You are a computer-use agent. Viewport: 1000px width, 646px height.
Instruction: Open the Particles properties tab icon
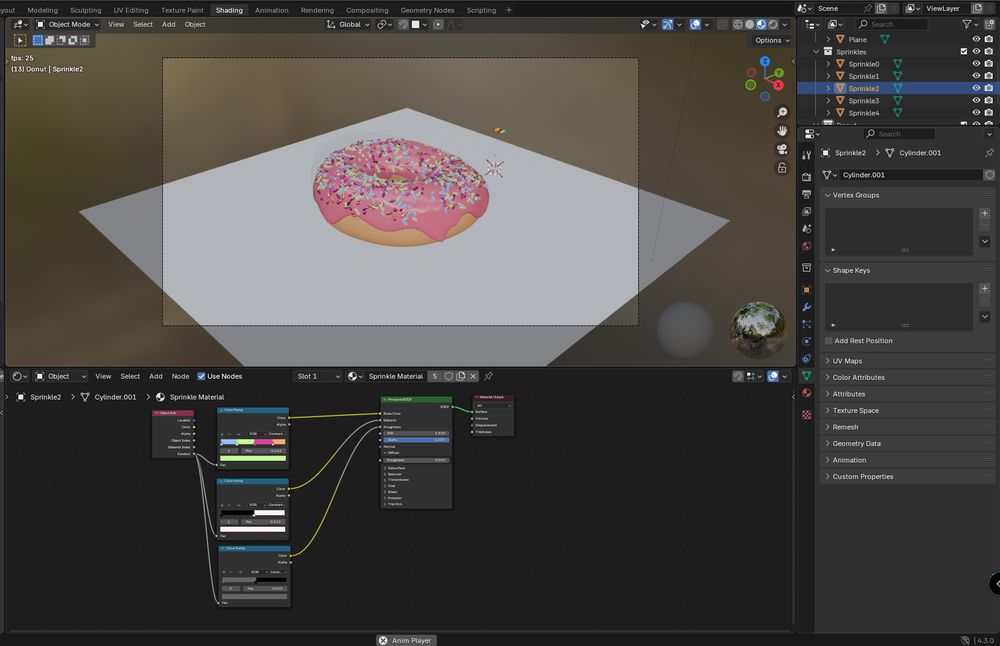tap(806, 324)
